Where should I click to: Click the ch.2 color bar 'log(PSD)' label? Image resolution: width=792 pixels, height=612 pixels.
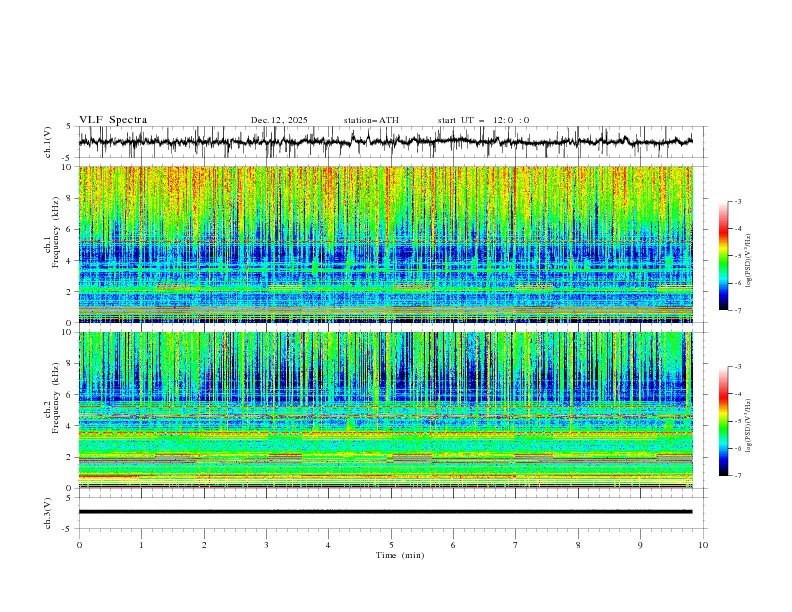coord(748,426)
